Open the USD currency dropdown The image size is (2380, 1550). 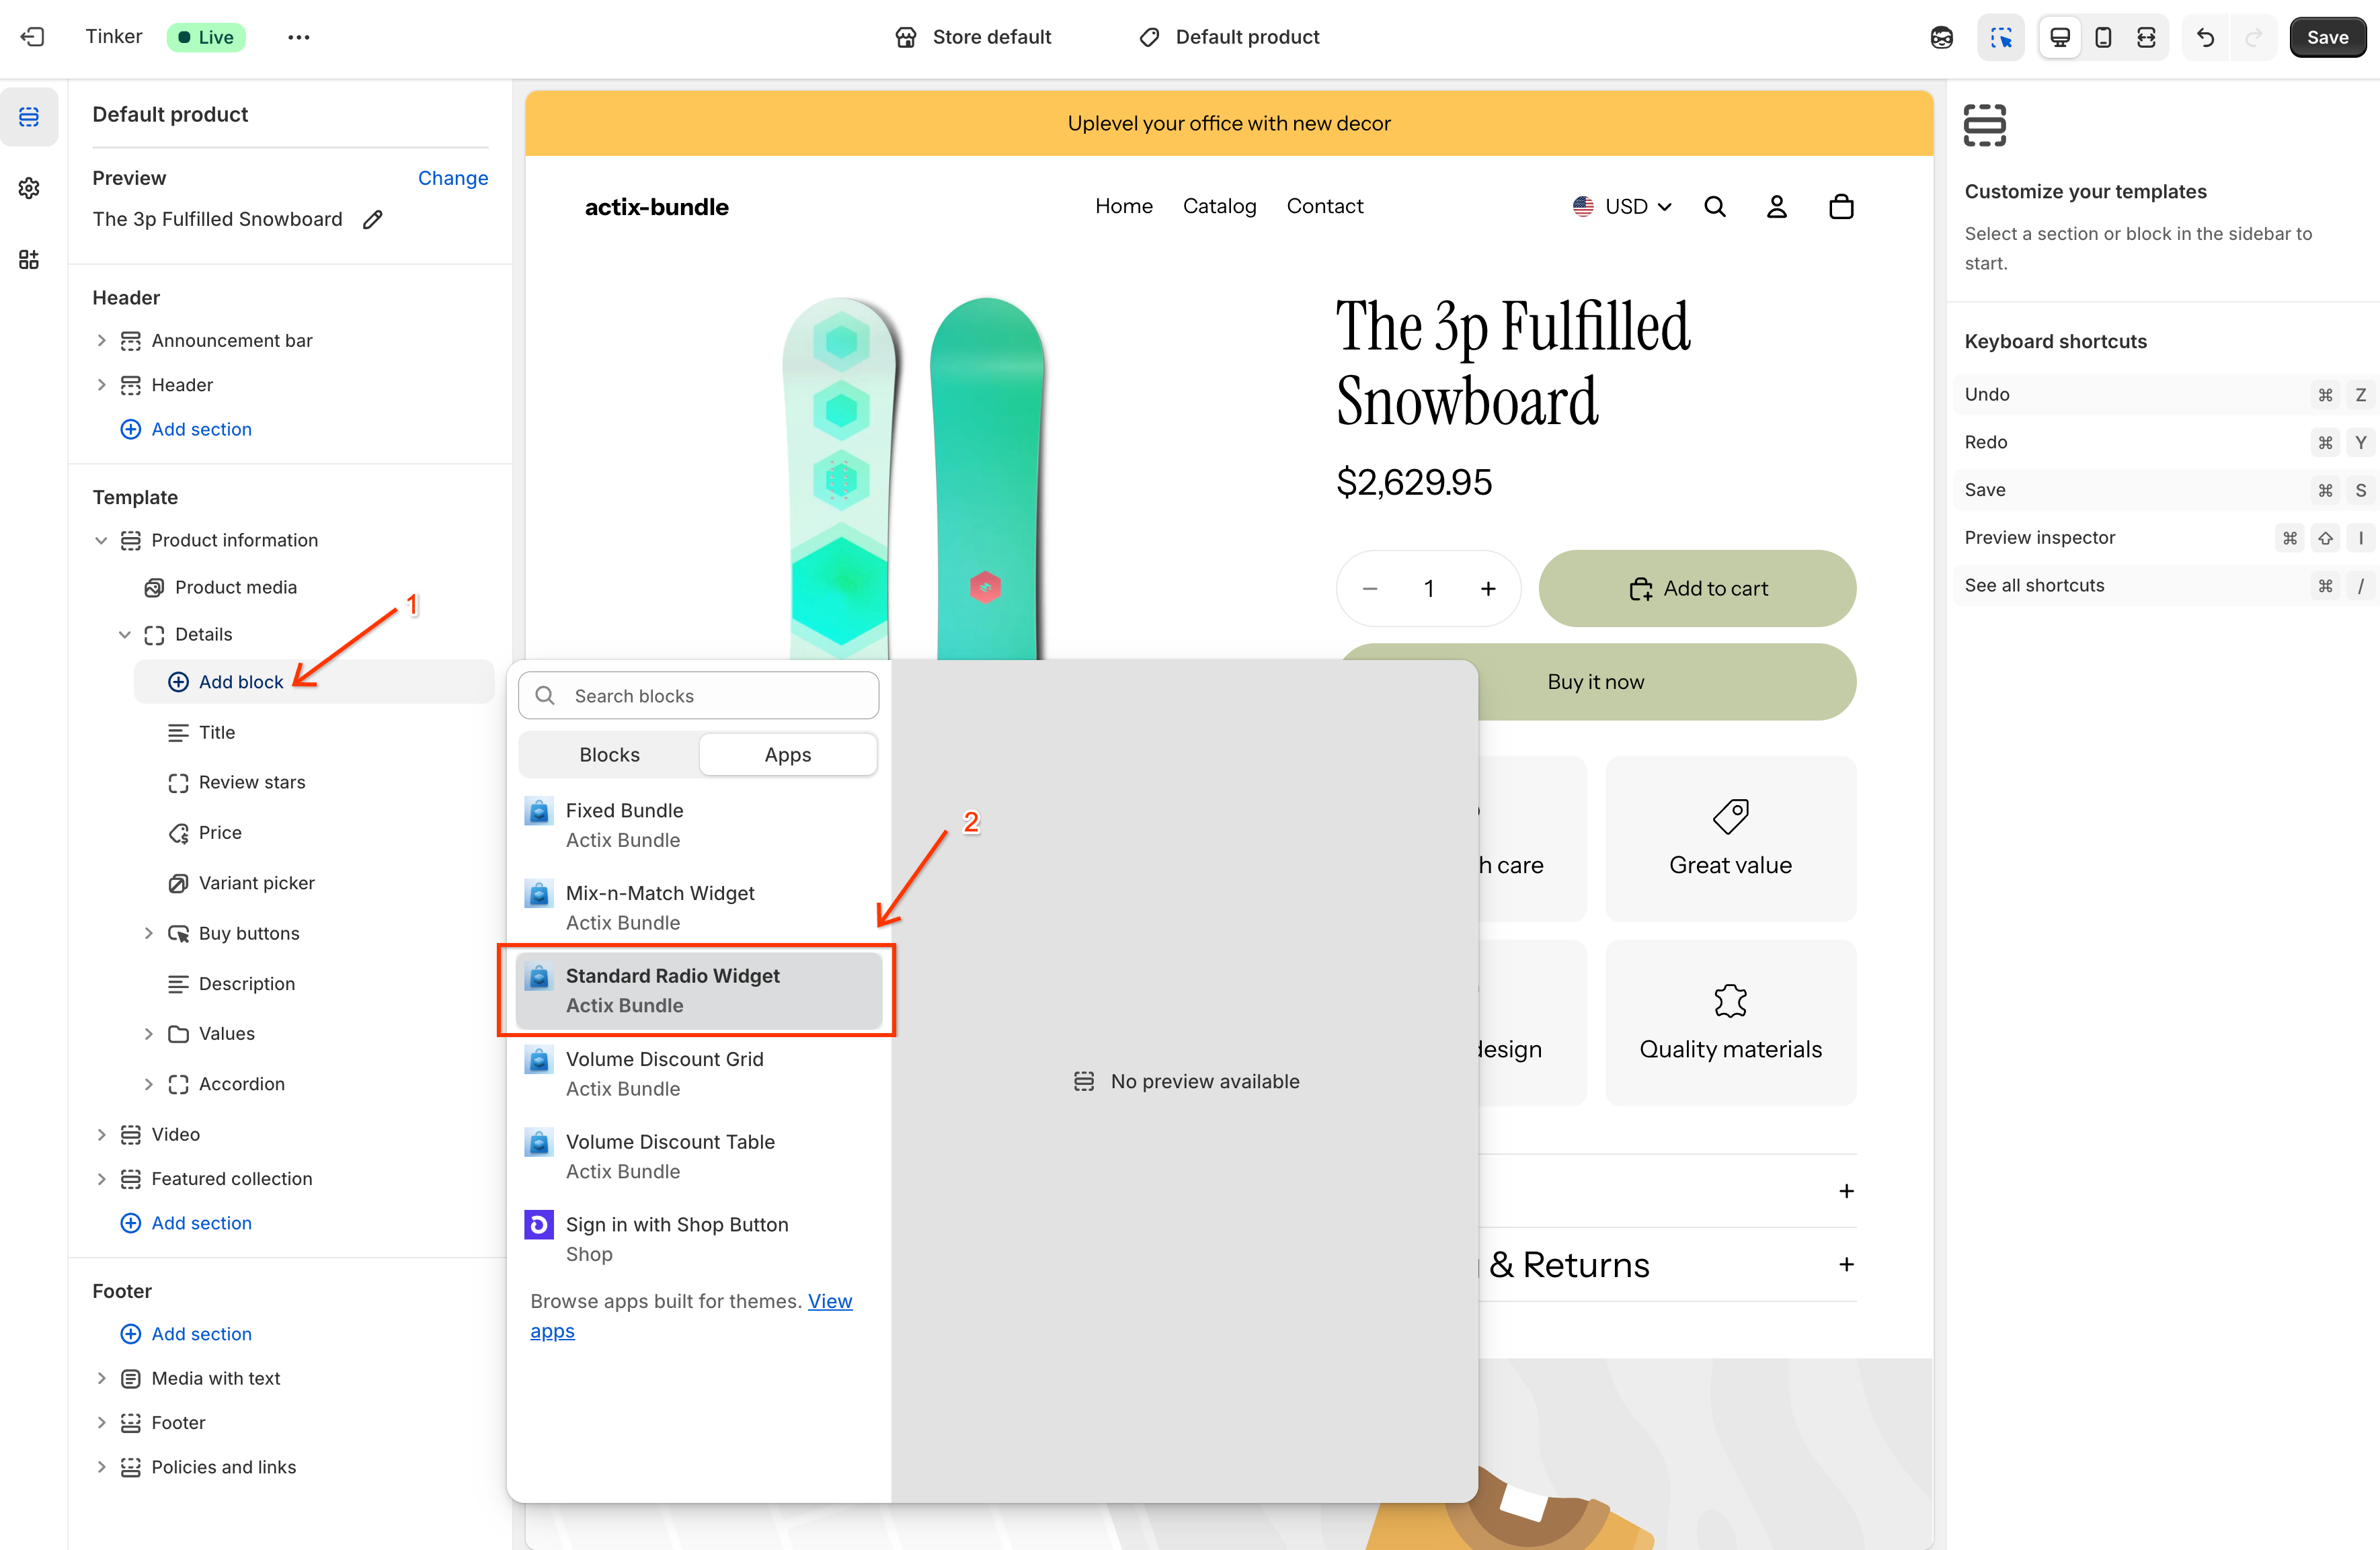(x=1622, y=207)
